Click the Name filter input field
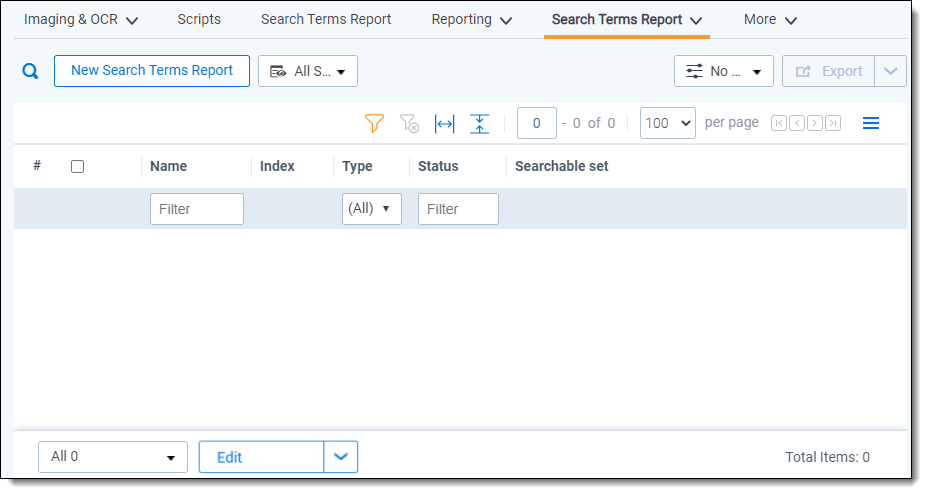 pyautogui.click(x=196, y=209)
